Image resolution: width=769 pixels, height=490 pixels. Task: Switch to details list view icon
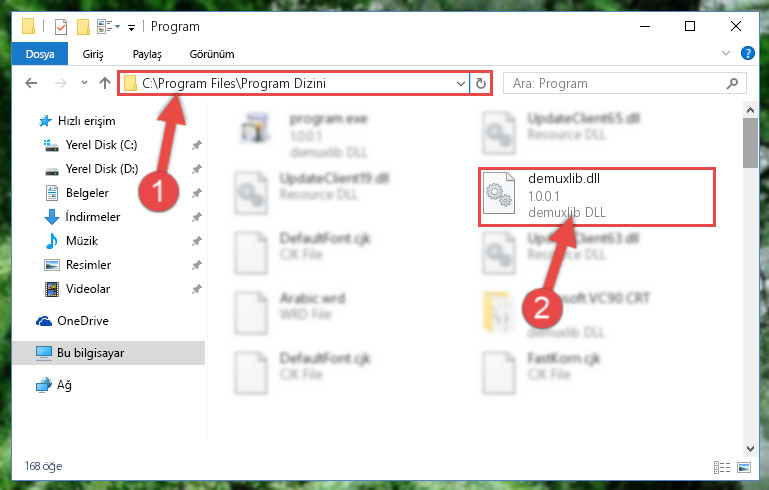tap(722, 467)
